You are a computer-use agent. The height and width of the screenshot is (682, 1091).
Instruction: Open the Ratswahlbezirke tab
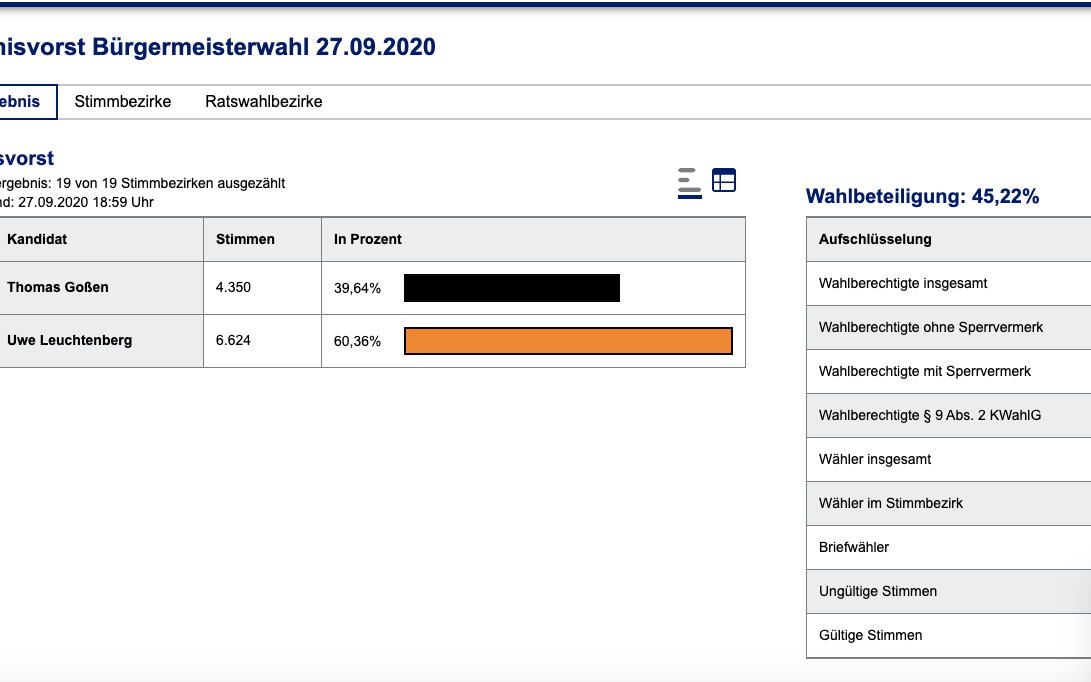click(264, 102)
